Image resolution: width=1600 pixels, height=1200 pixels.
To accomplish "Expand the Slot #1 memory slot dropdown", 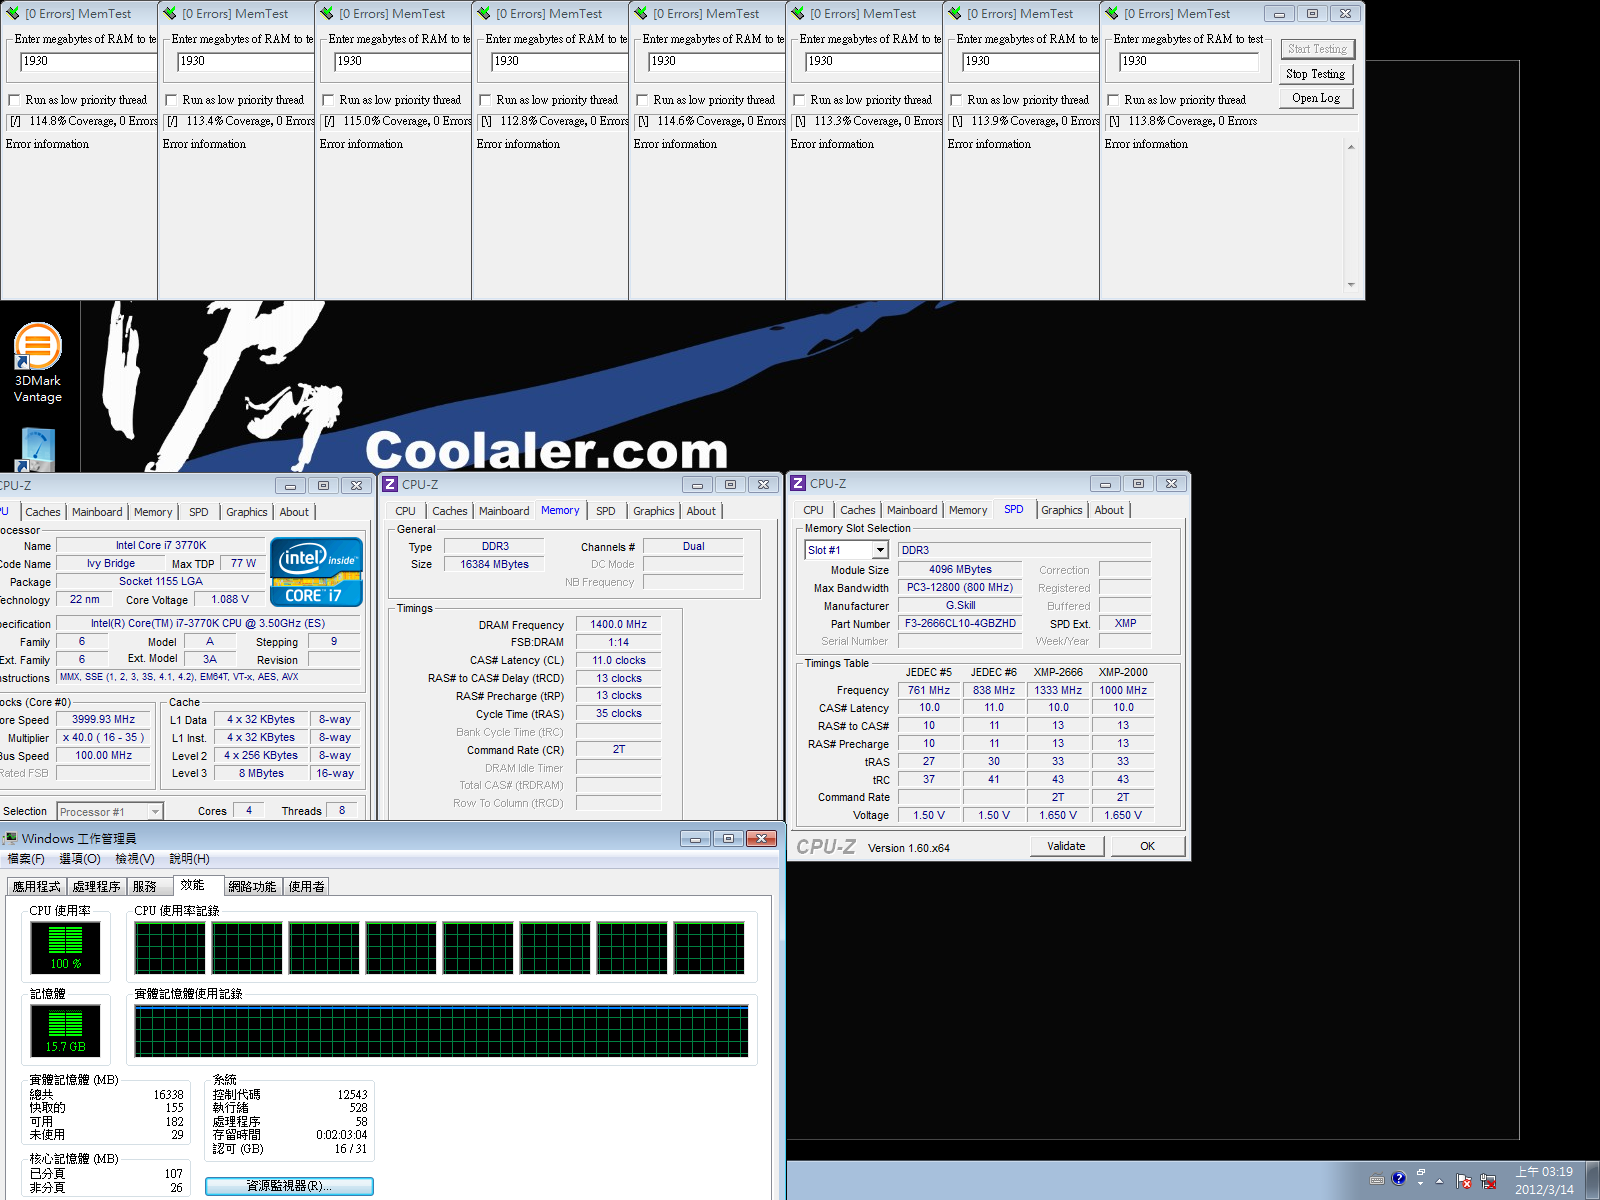I will (x=880, y=550).
